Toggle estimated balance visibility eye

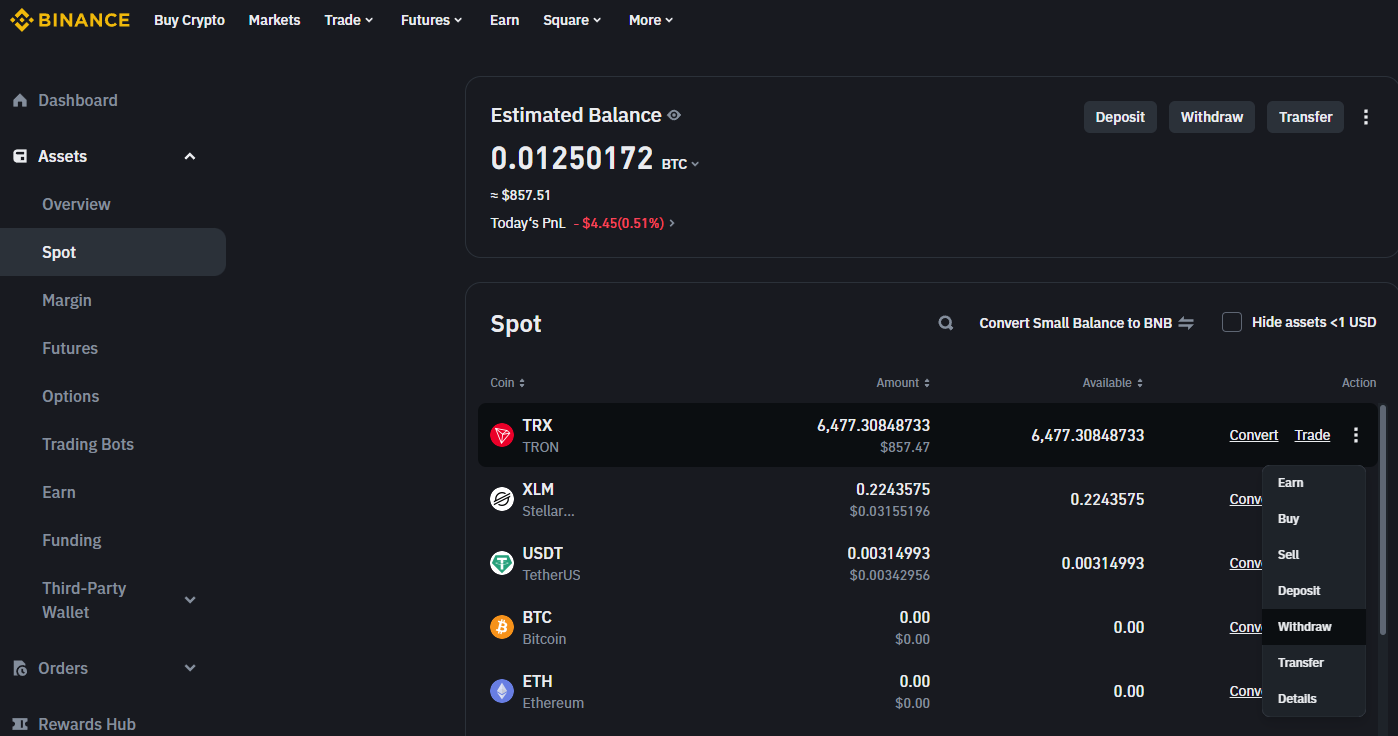click(x=674, y=115)
